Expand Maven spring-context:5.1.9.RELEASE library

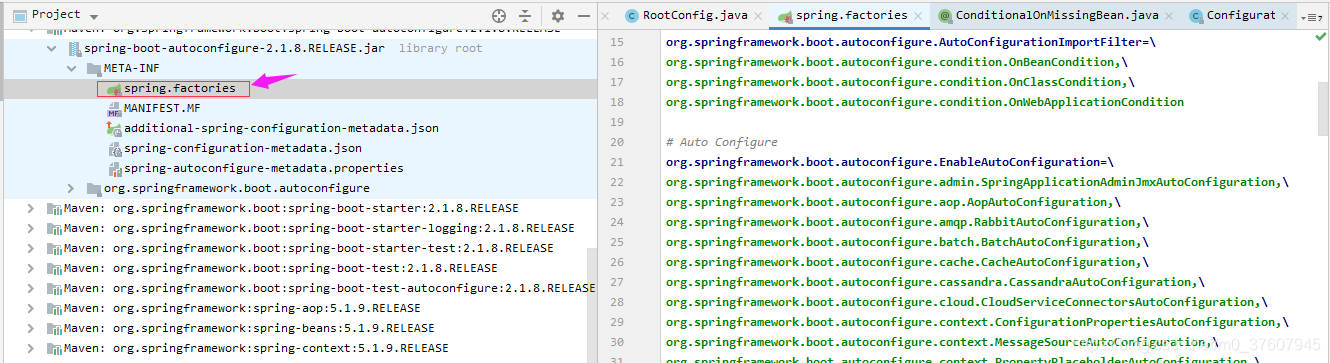point(31,348)
